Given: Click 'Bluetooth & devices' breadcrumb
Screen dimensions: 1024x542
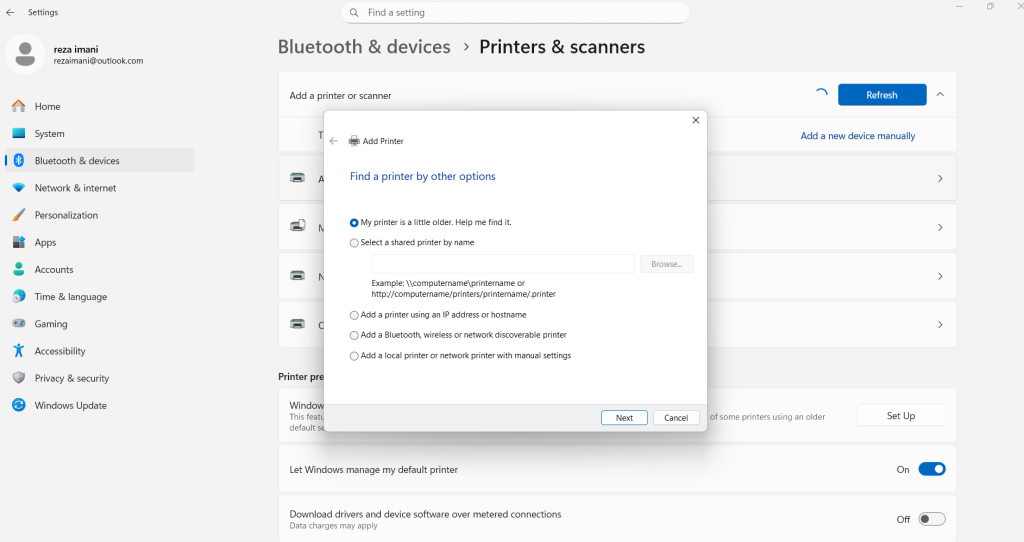Looking at the screenshot, I should point(364,47).
